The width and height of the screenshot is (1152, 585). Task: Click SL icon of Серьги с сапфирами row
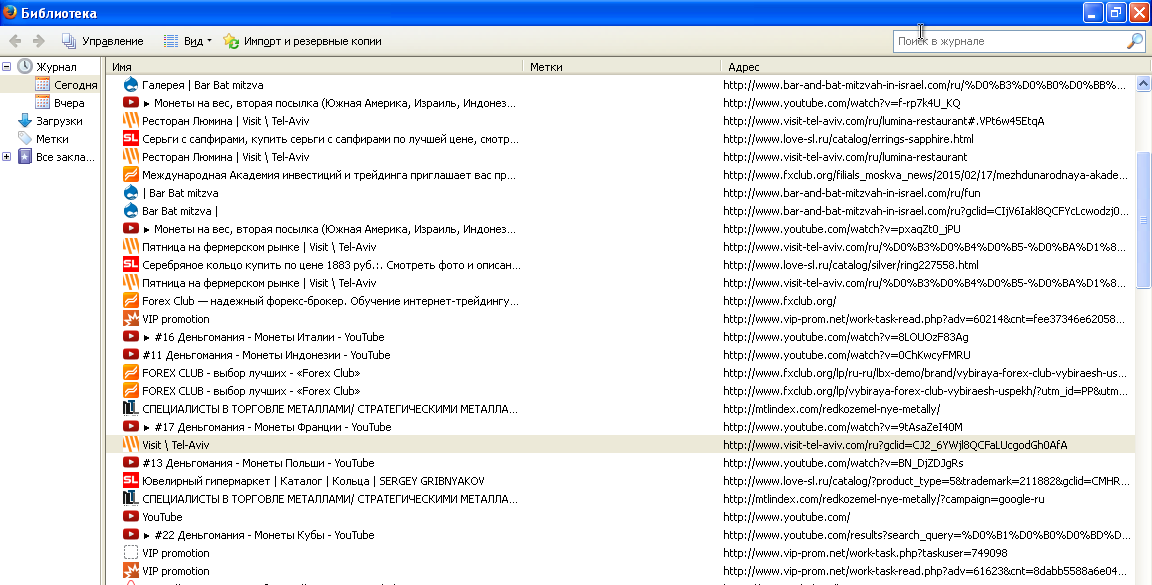click(131, 139)
